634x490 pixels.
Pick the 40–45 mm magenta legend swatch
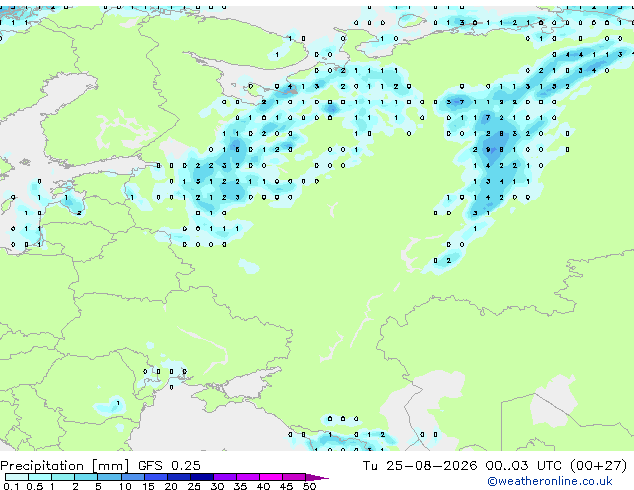tap(271, 477)
